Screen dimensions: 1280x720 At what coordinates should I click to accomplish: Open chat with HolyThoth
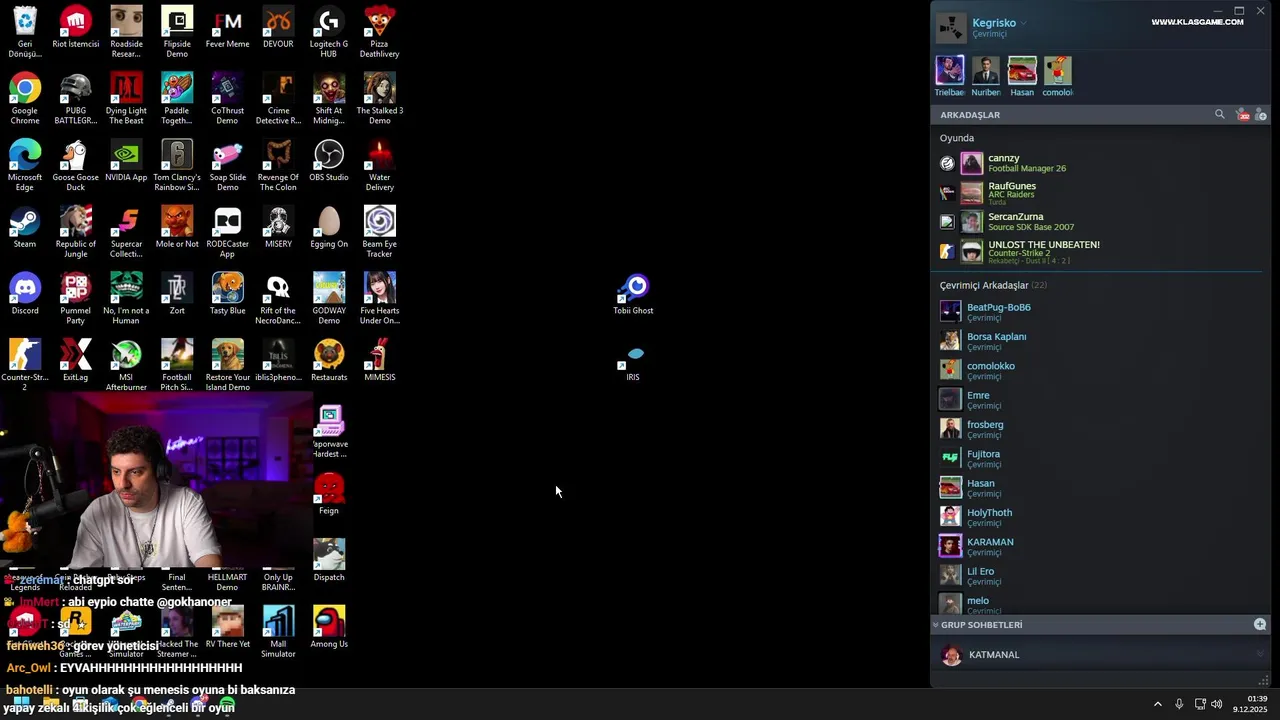[x=1100, y=516]
